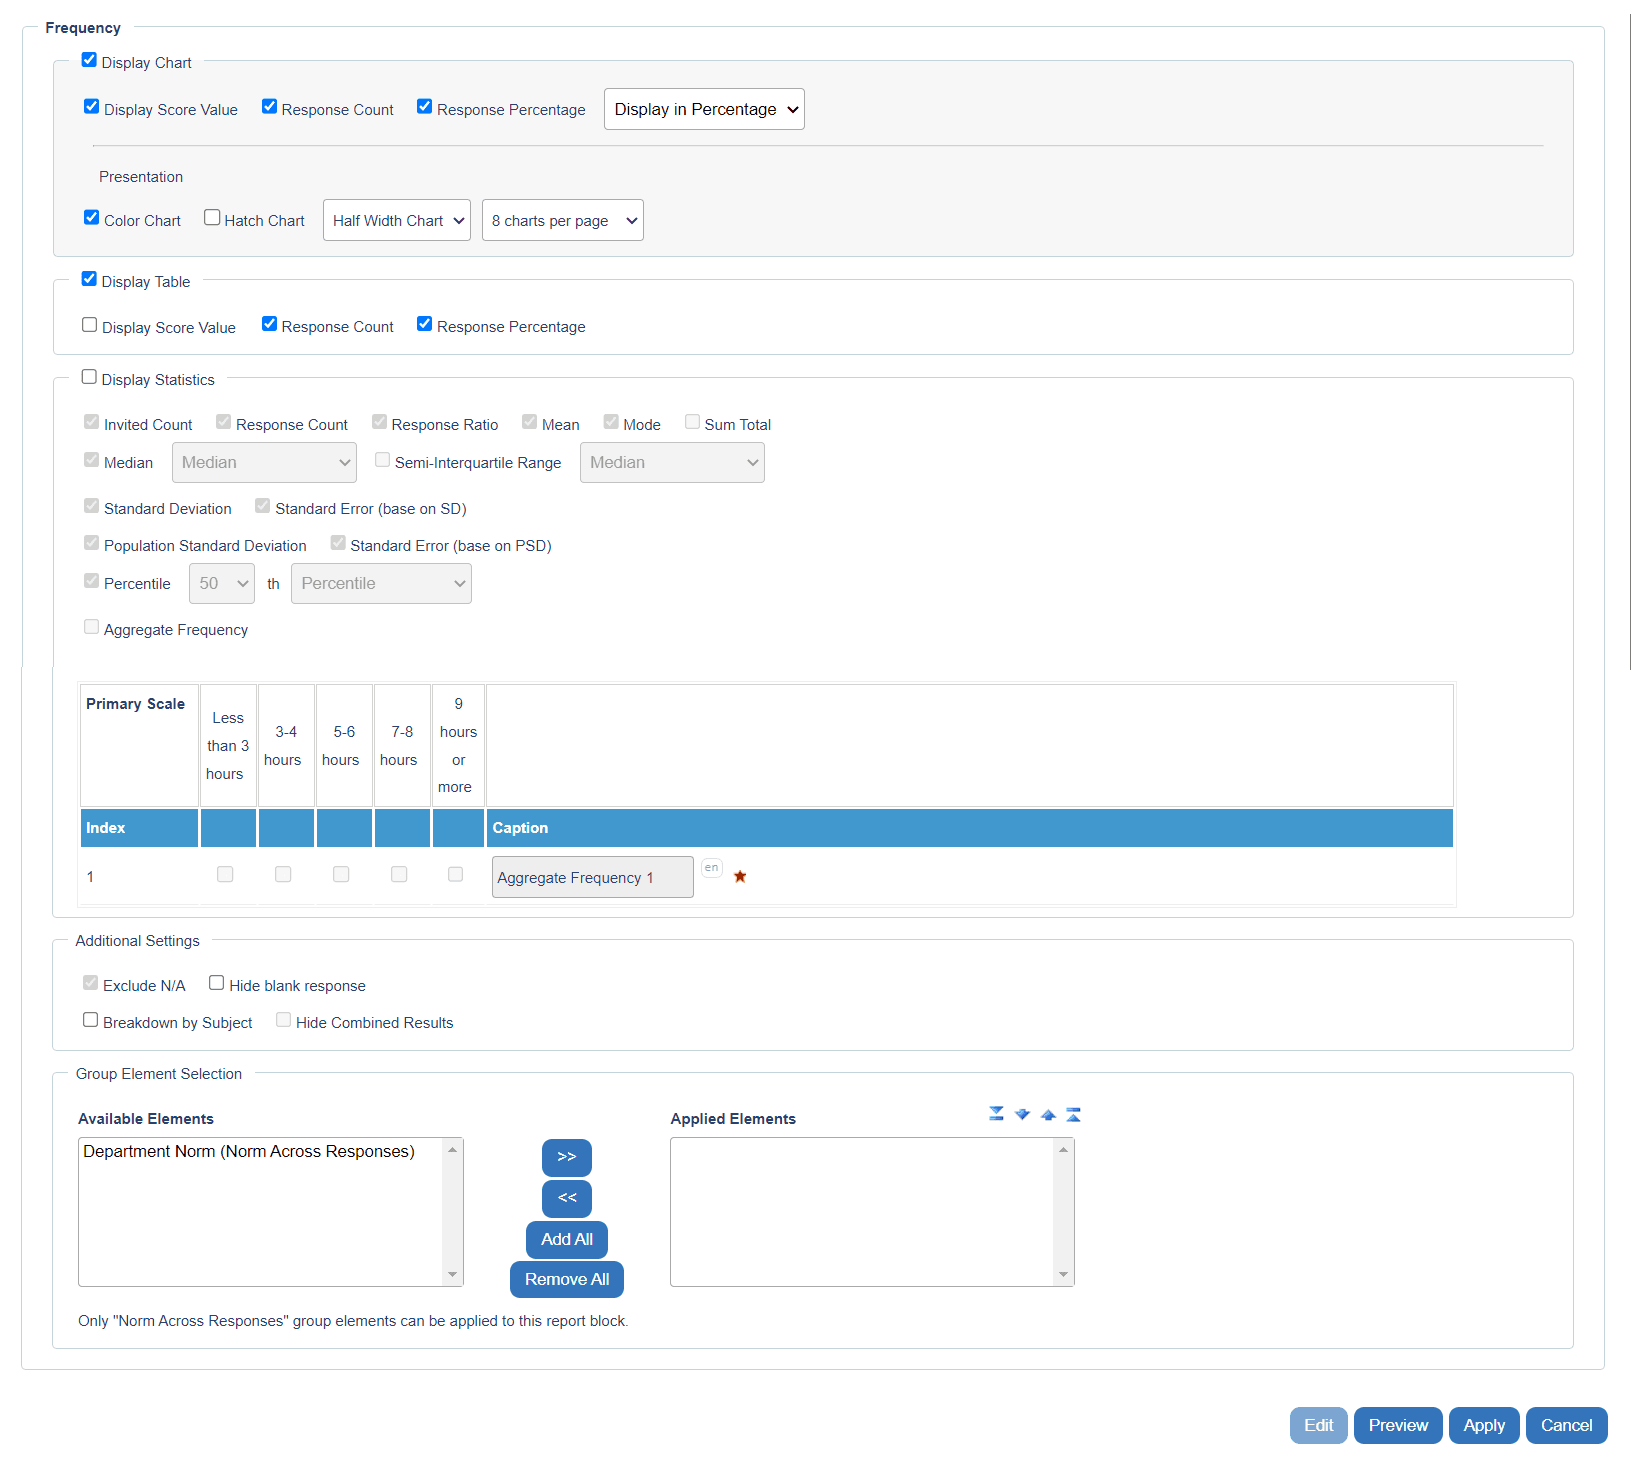Toggle the Response Ratio checkbox
This screenshot has width=1641, height=1475.
click(x=380, y=422)
